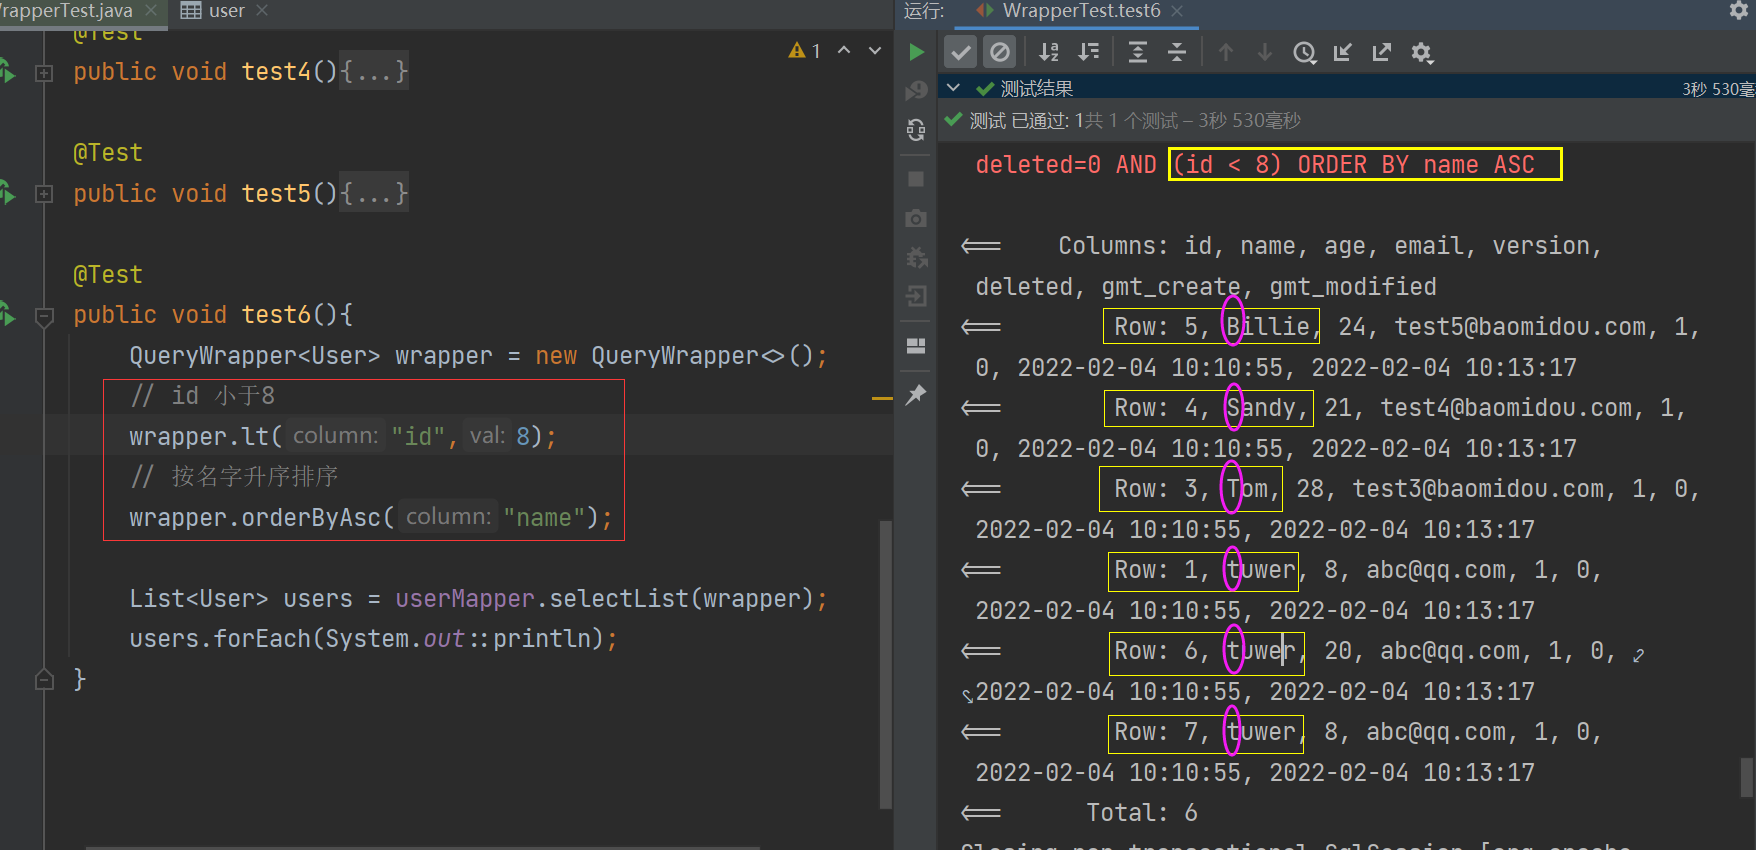
Task: Switch to WrapperTest.java editor tab
Action: (x=67, y=11)
